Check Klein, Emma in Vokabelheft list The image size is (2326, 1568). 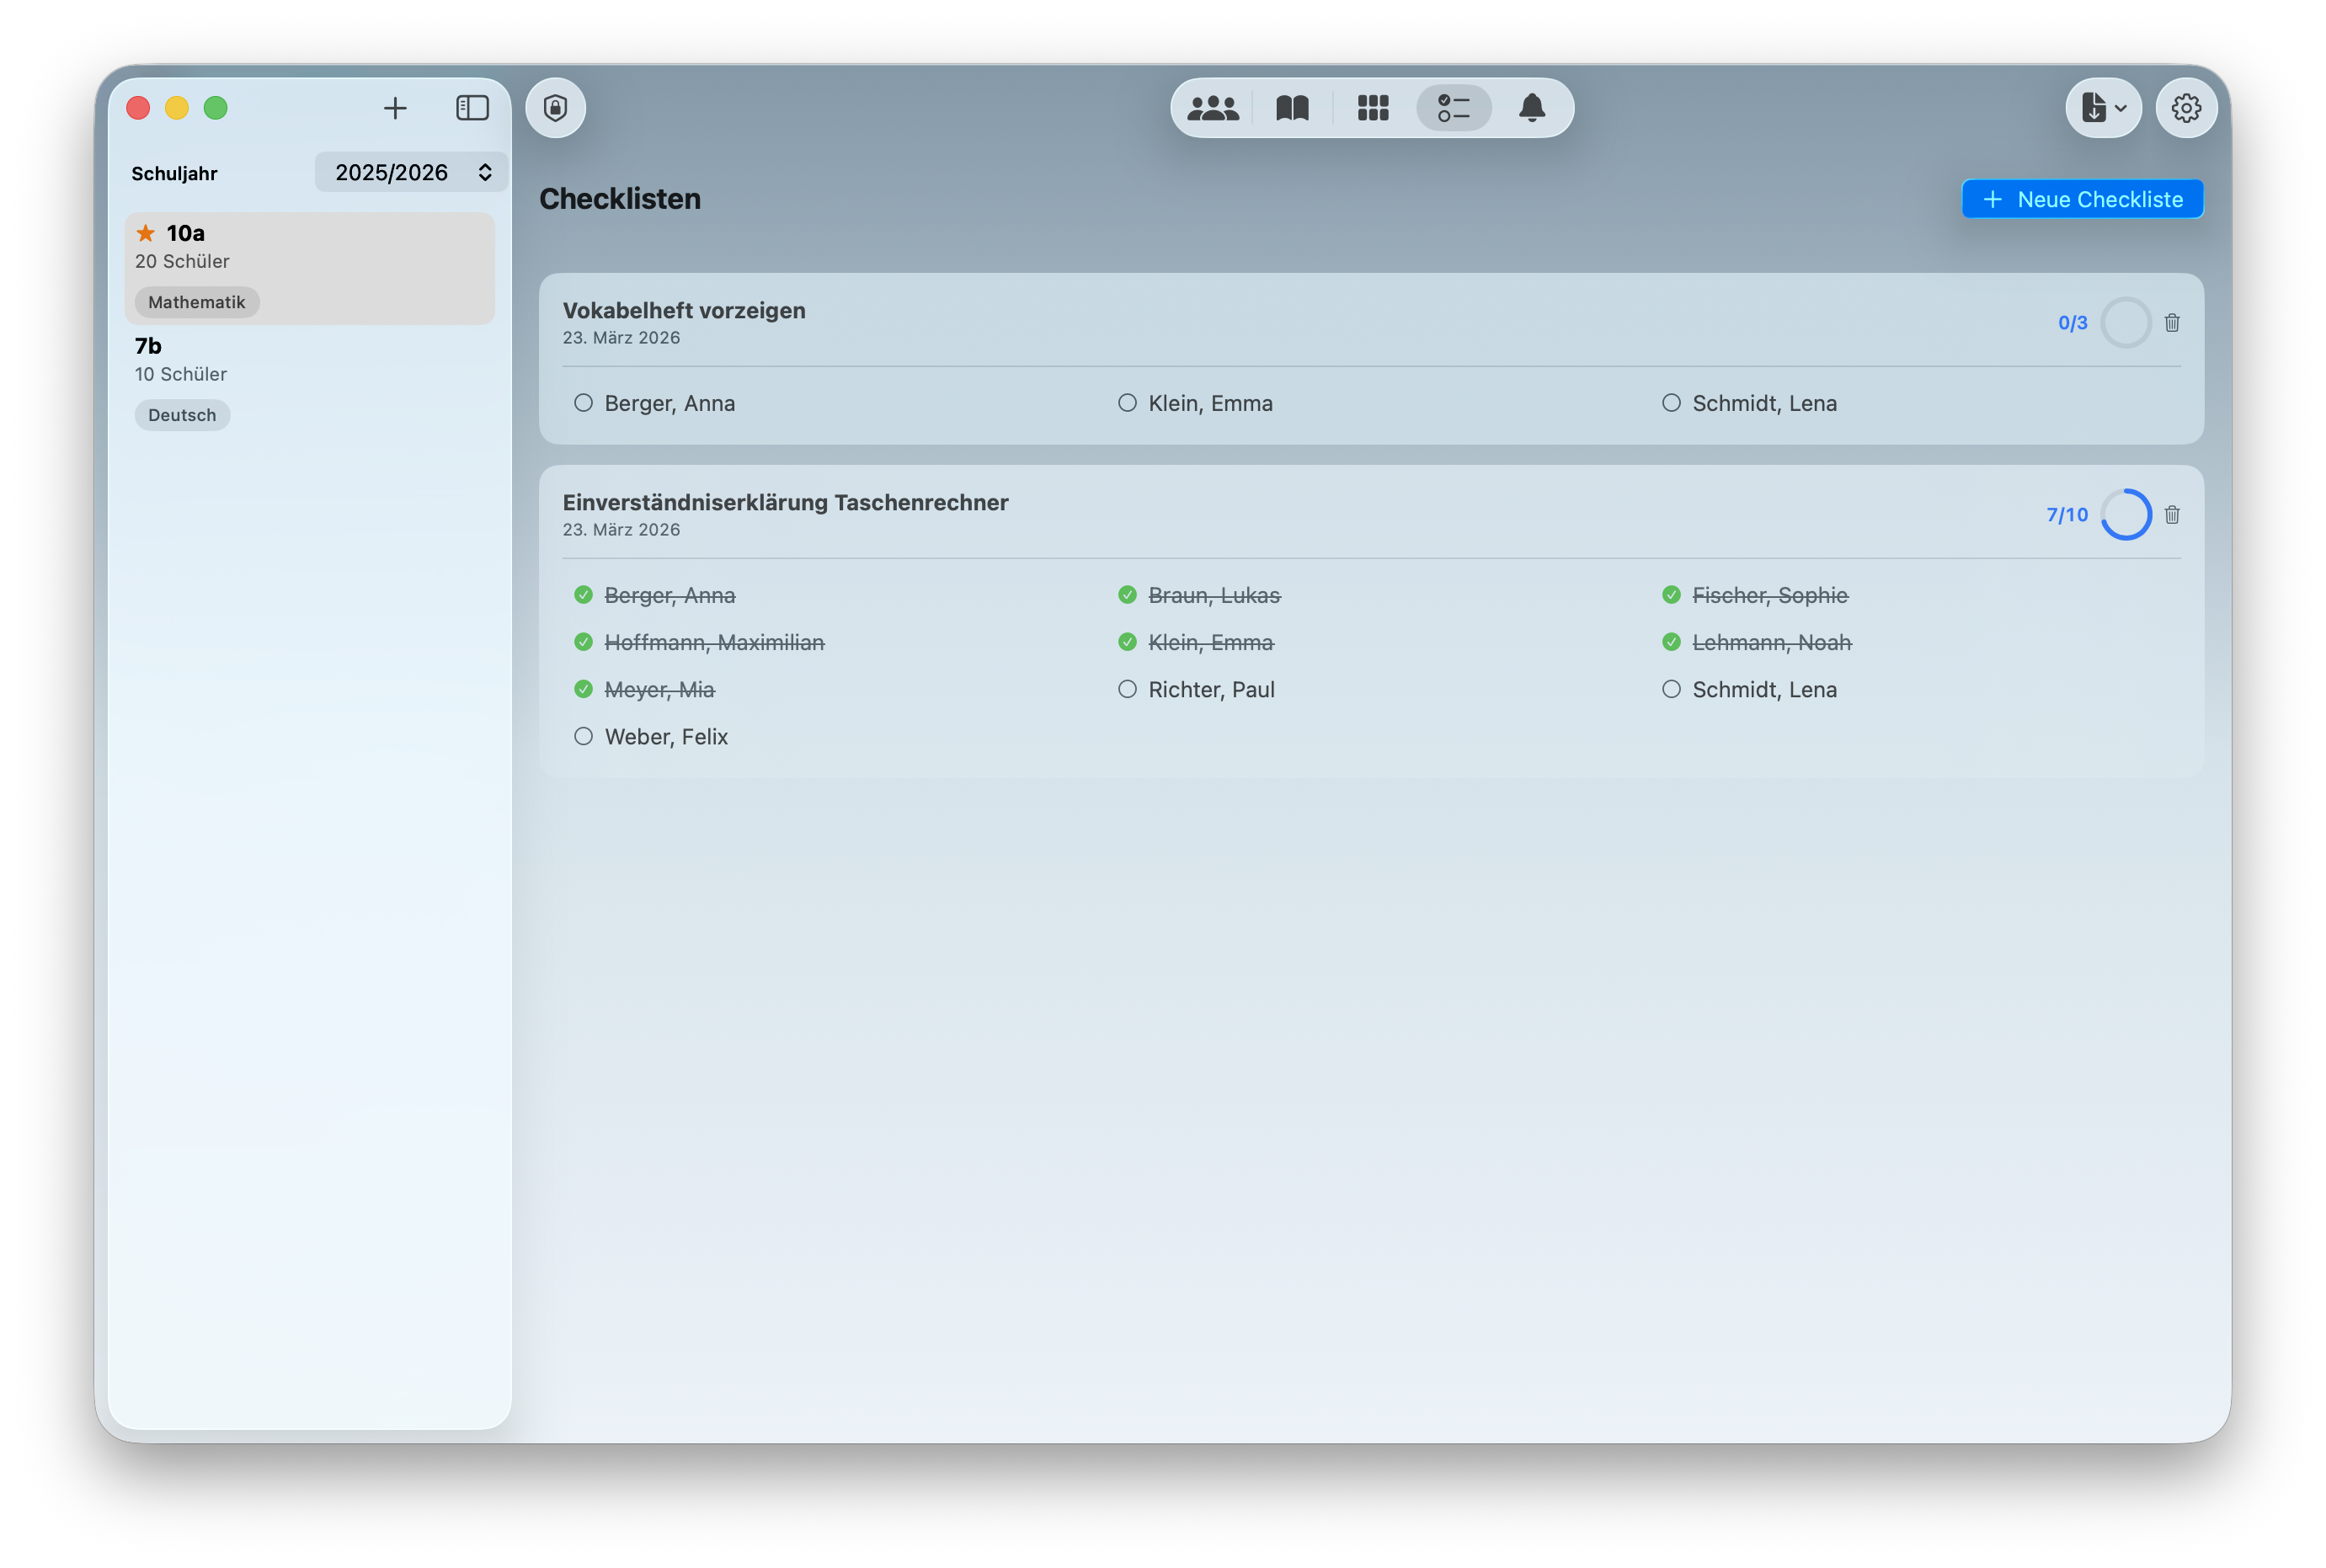pos(1127,403)
